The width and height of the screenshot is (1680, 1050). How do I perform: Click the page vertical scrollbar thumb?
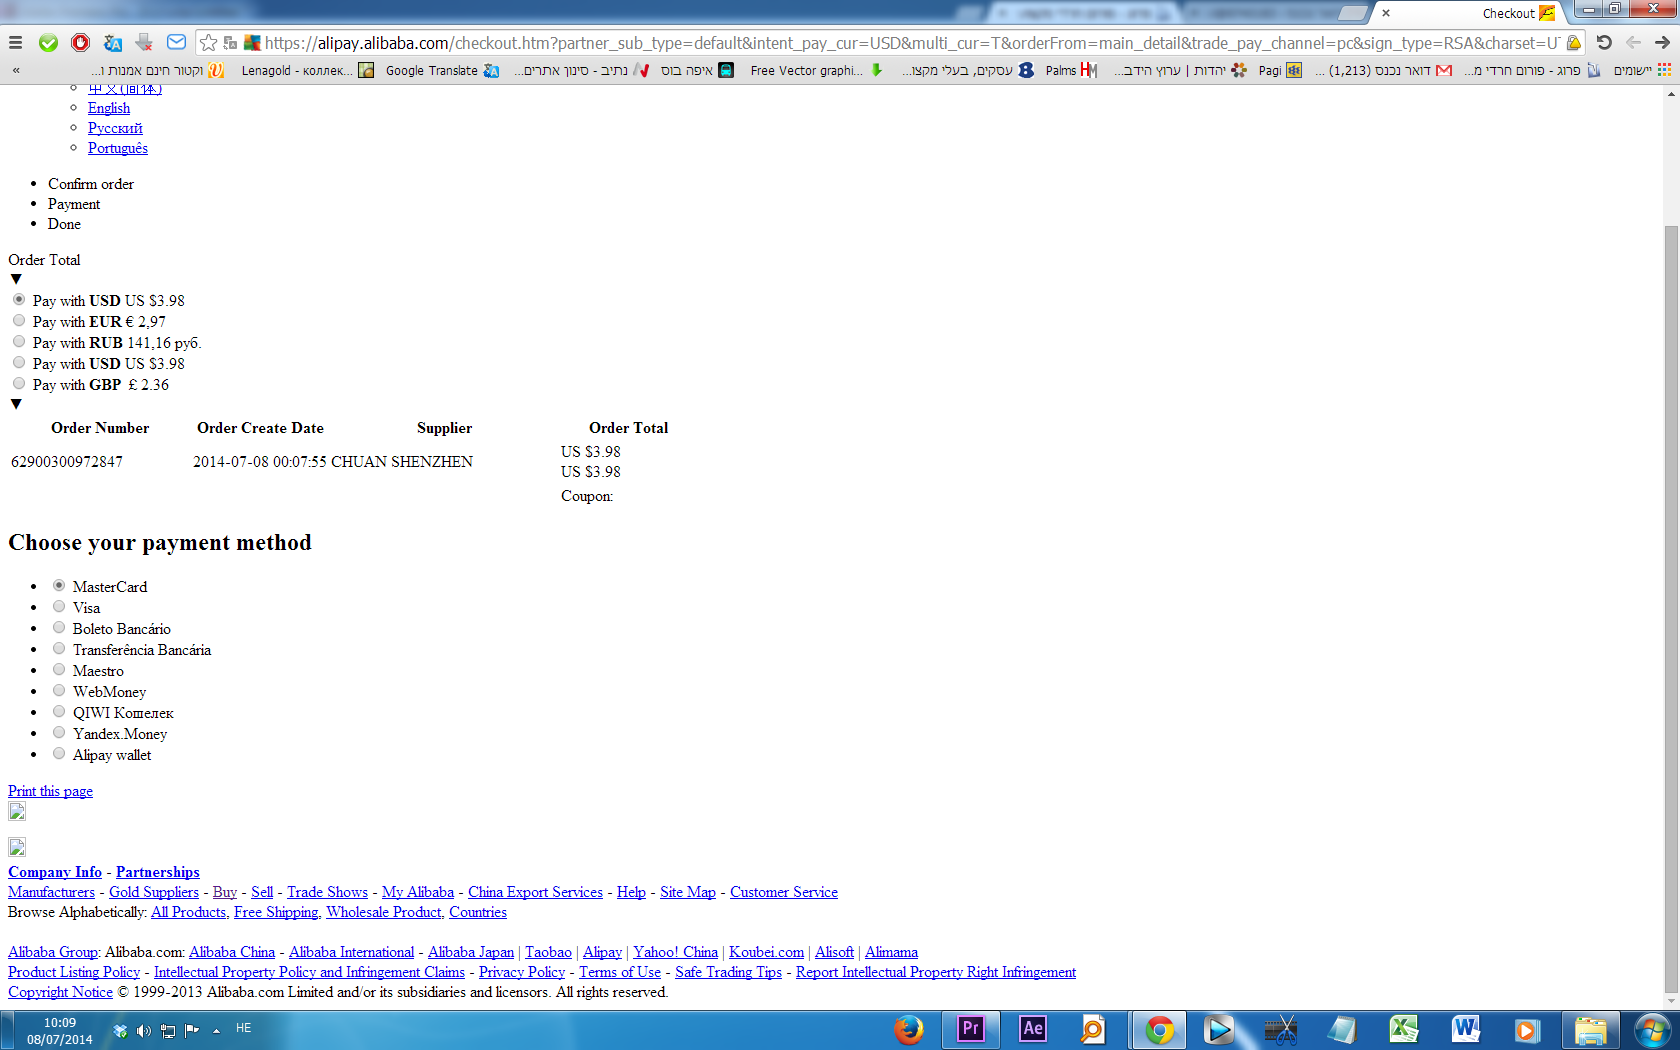click(x=1671, y=610)
